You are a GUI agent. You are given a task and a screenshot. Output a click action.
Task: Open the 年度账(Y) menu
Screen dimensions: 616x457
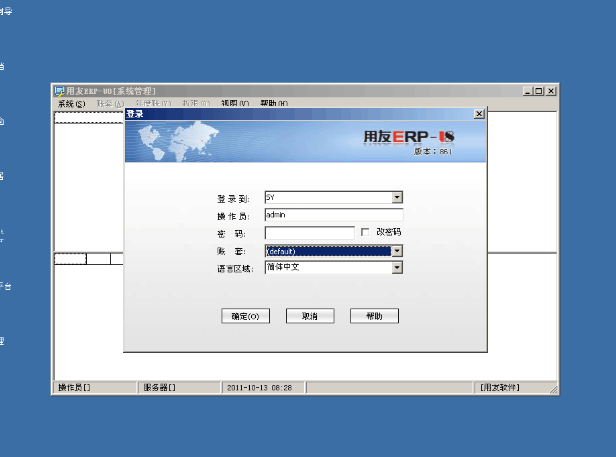click(x=153, y=104)
